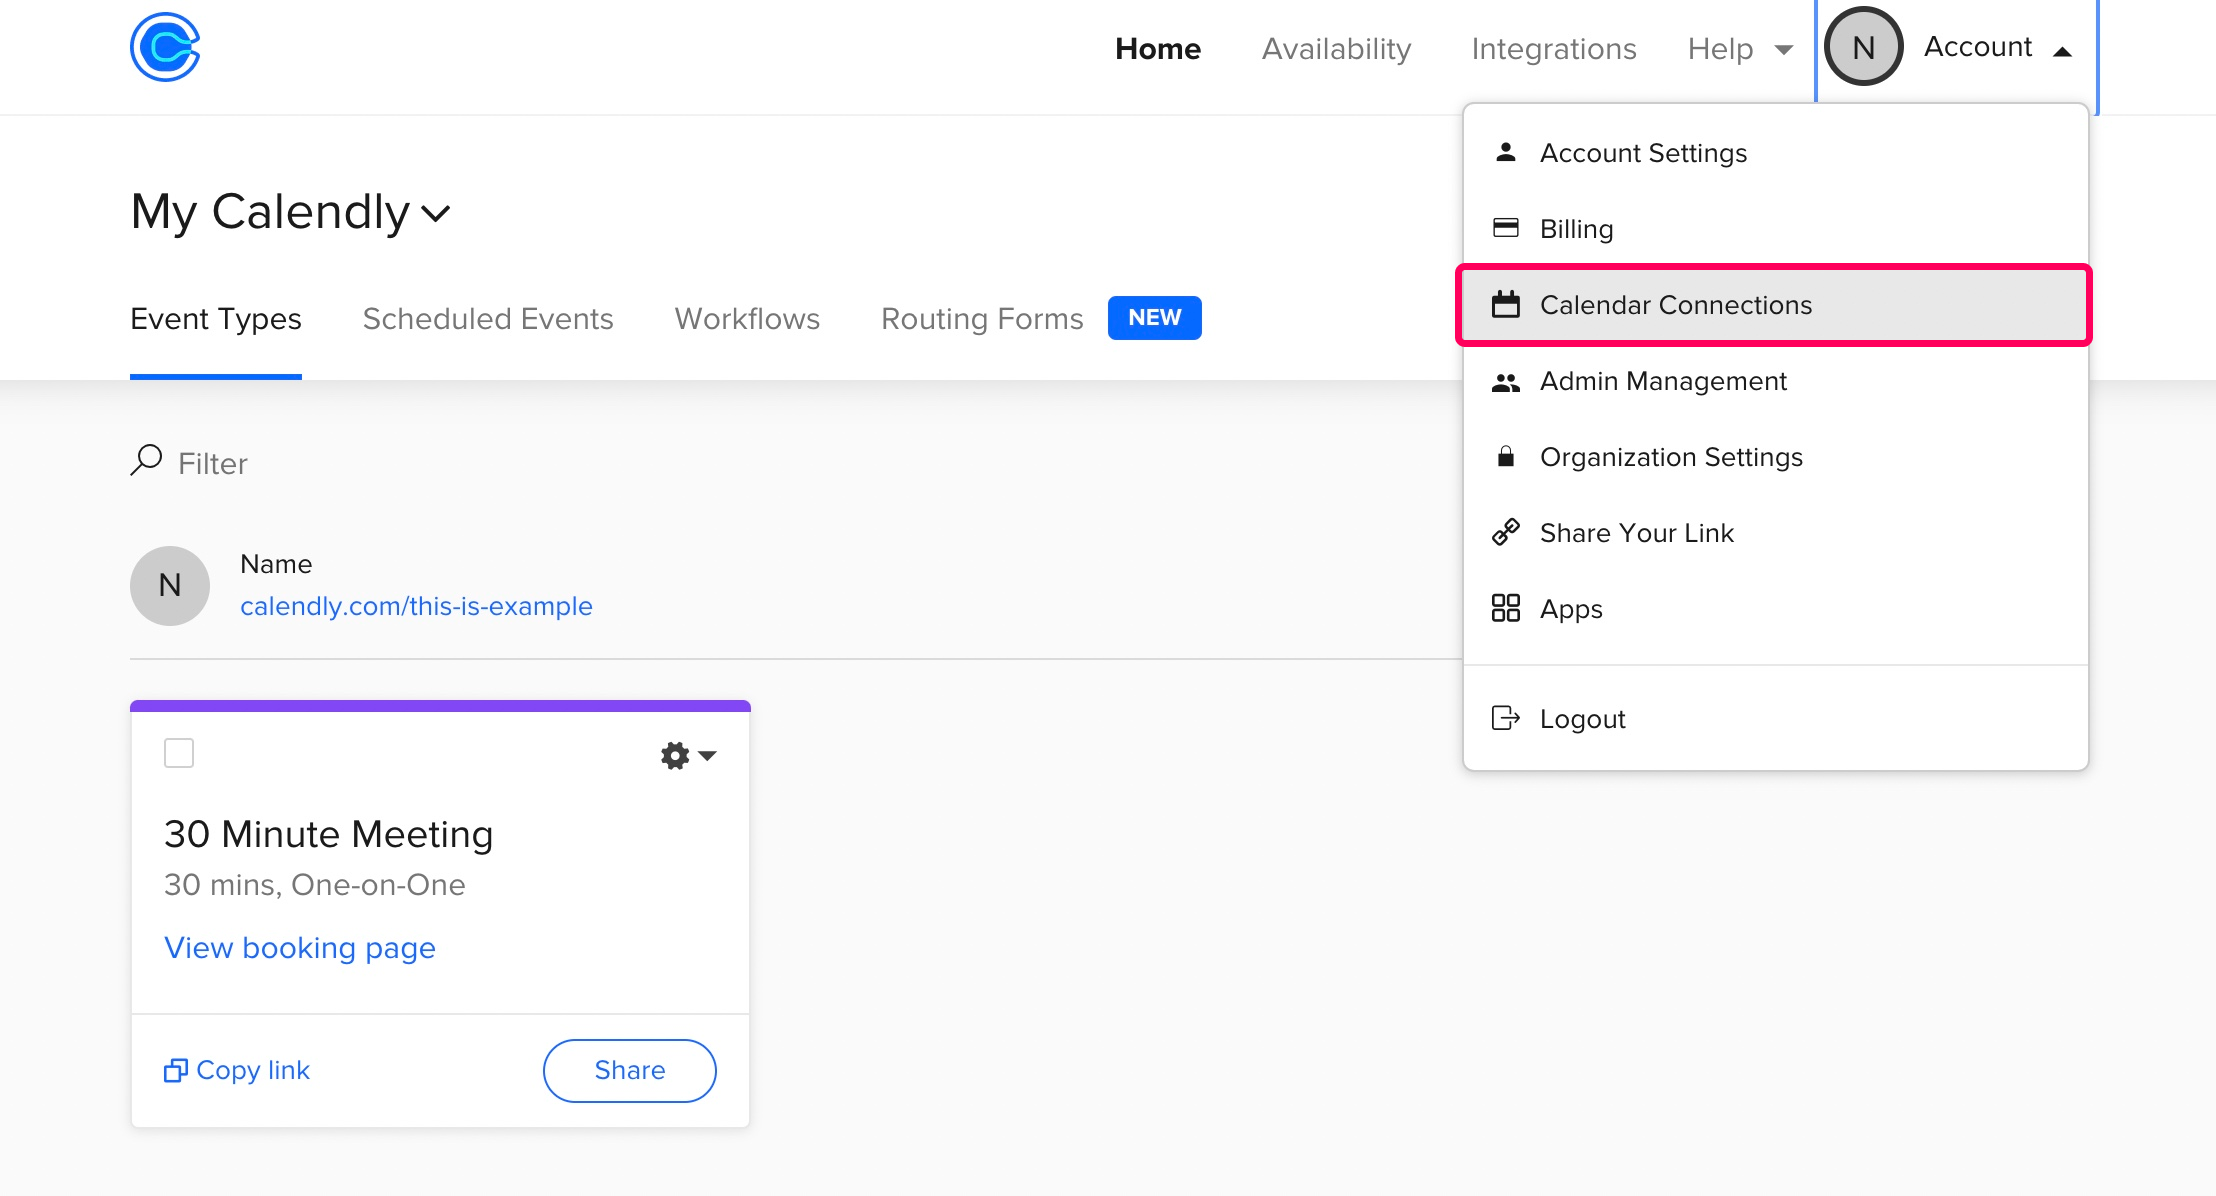Image resolution: width=2216 pixels, height=1196 pixels.
Task: Select Logout from the account menu
Action: [x=1775, y=719]
